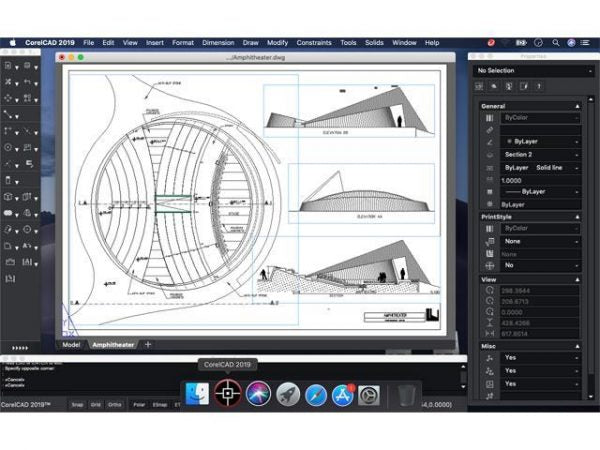This screenshot has width=600, height=450.
Task: Toggle Polar in the status bar
Action: click(x=139, y=404)
